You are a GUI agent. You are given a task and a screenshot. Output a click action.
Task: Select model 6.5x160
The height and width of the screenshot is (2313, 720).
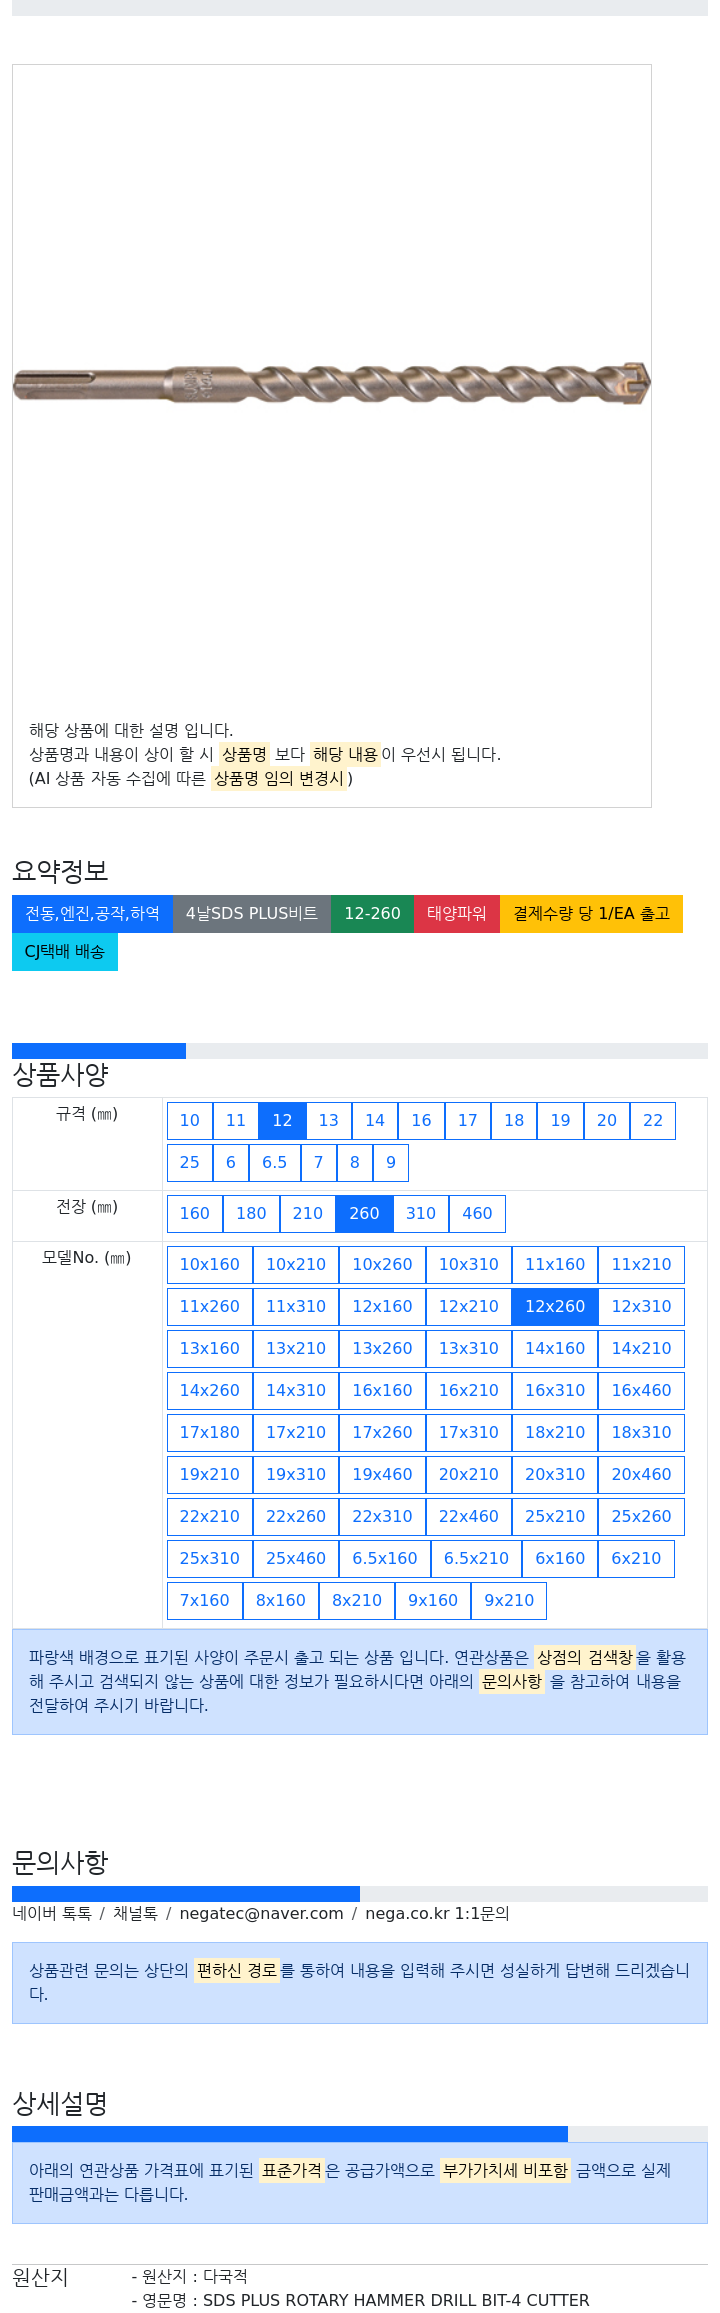[385, 1558]
